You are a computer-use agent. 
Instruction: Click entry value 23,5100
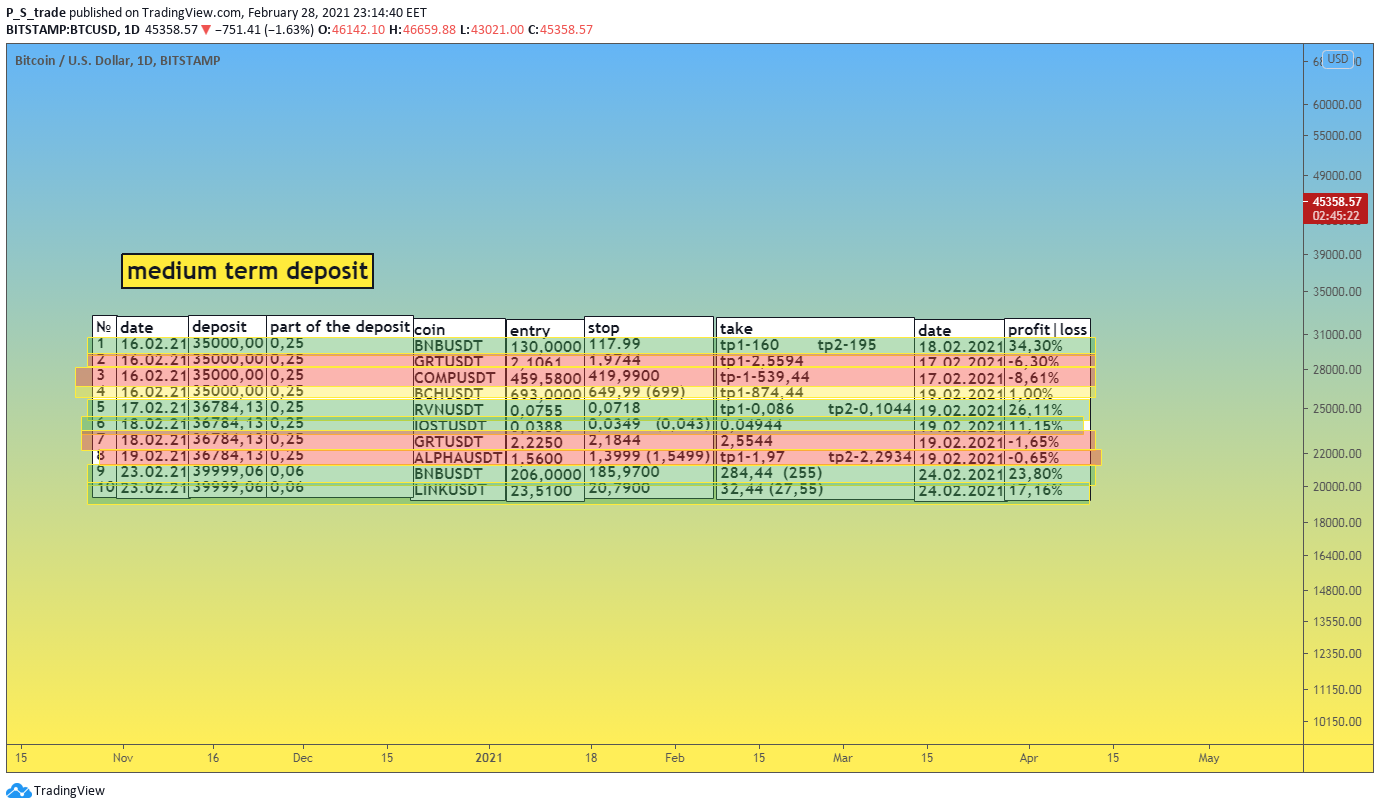(x=541, y=491)
